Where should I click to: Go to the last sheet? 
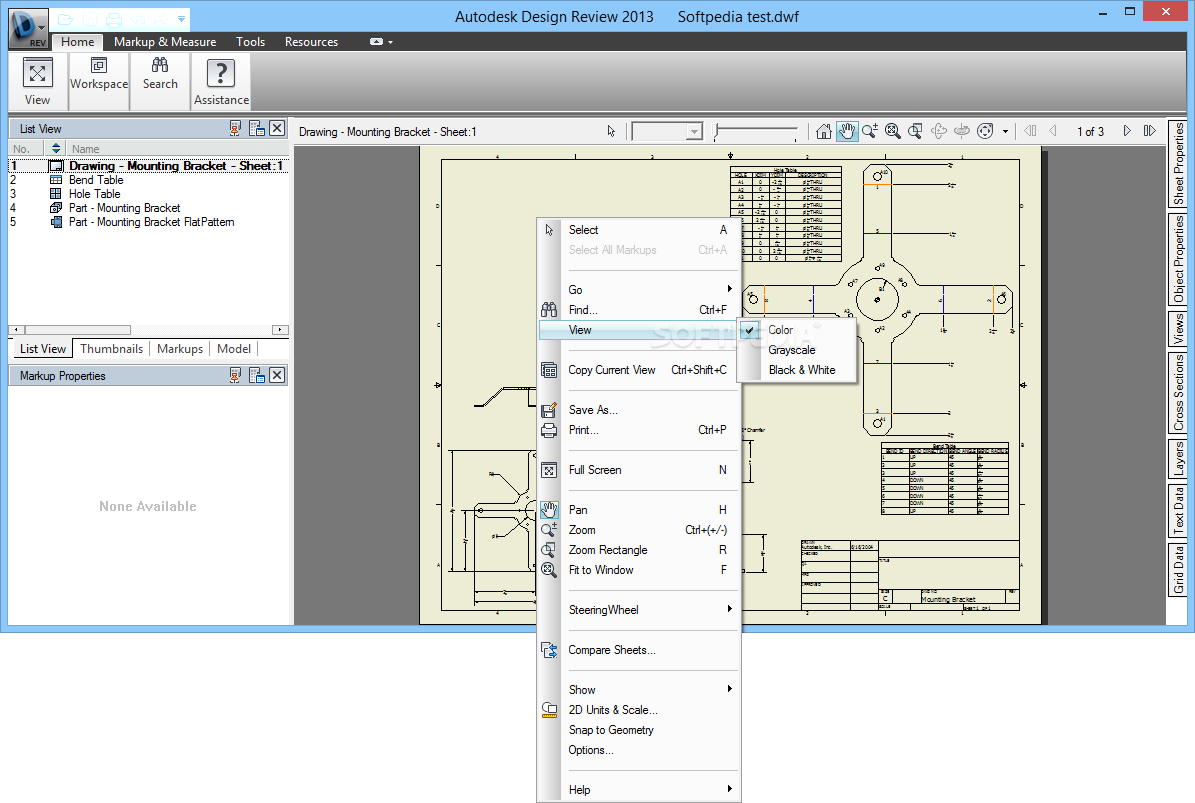pos(1149,131)
